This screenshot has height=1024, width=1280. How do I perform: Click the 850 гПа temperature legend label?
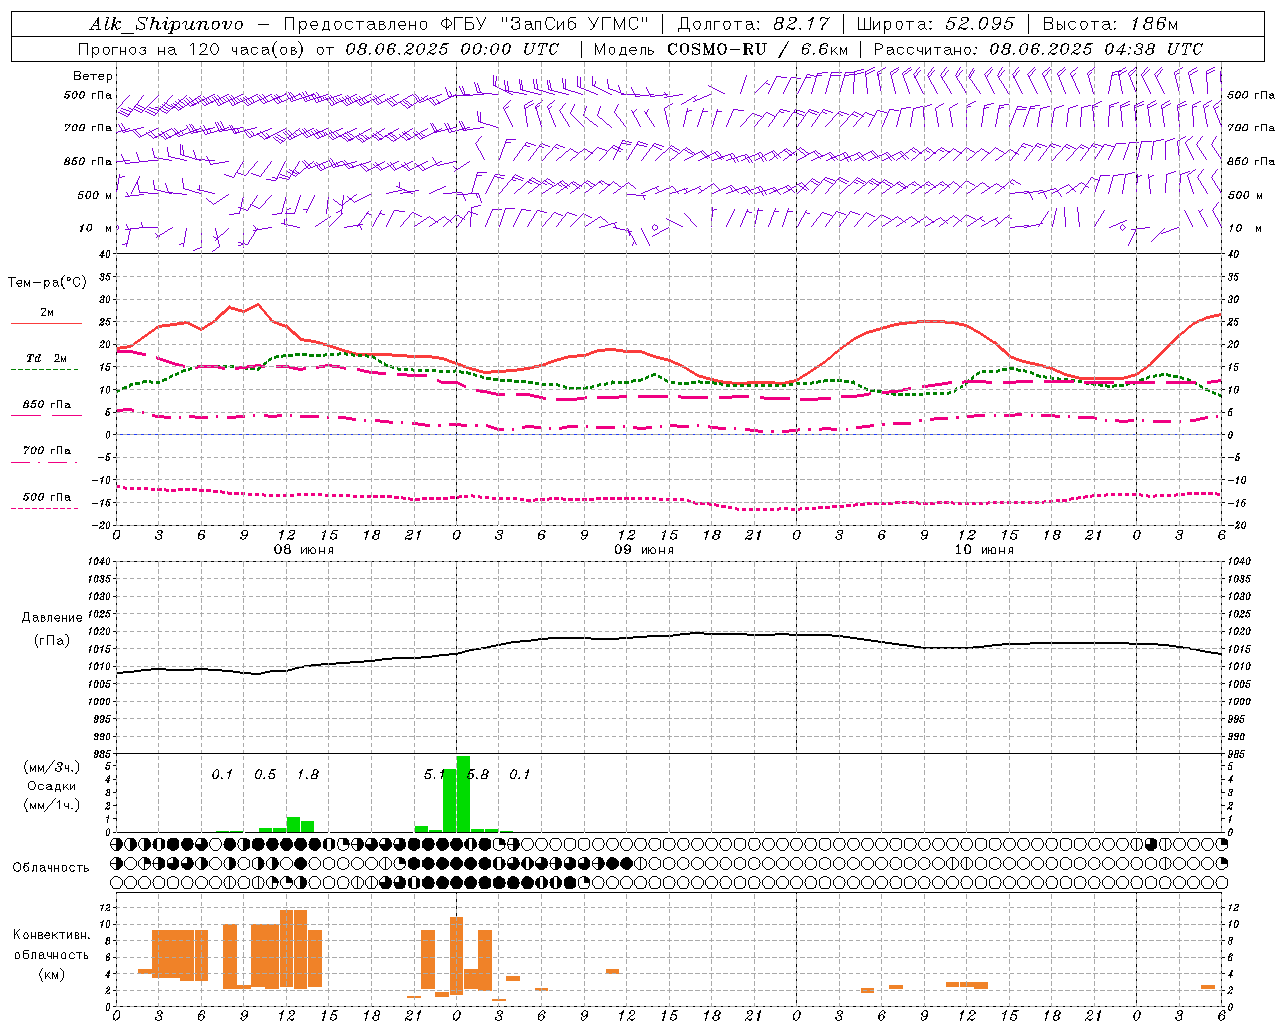click(47, 405)
